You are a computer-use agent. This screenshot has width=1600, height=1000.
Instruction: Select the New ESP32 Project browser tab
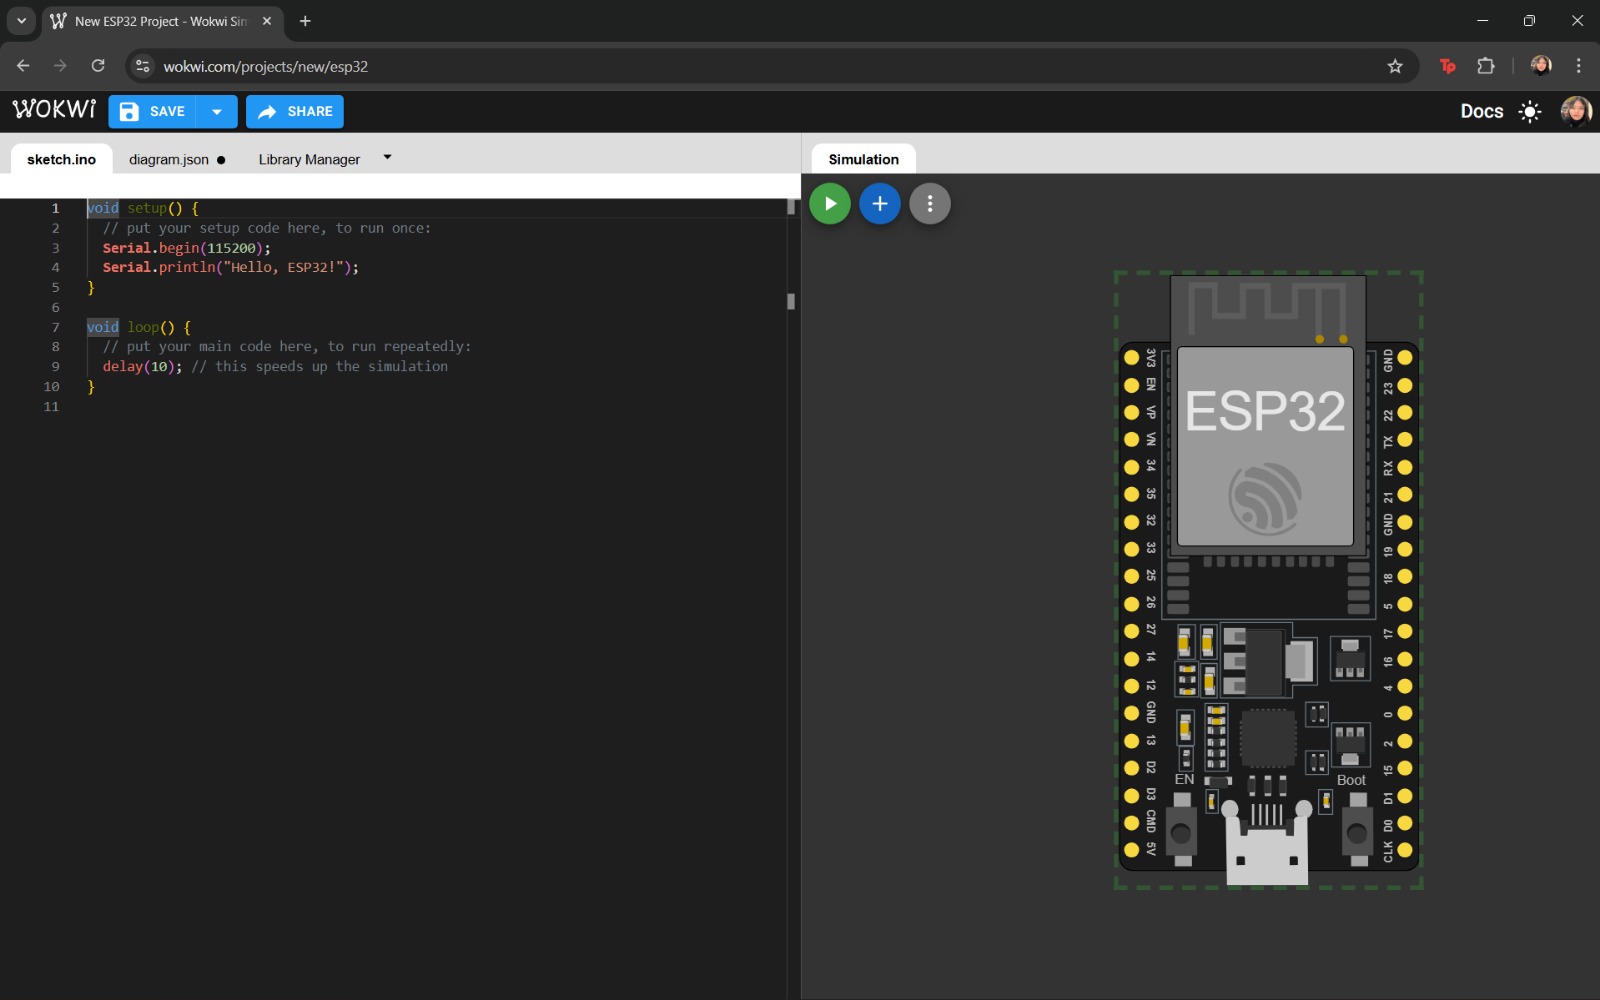click(163, 21)
